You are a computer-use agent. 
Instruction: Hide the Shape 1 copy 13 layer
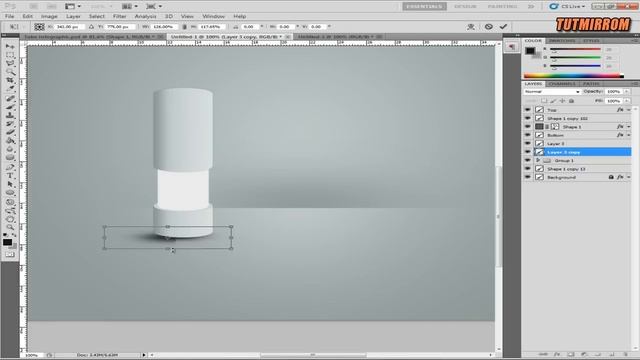pyautogui.click(x=527, y=169)
